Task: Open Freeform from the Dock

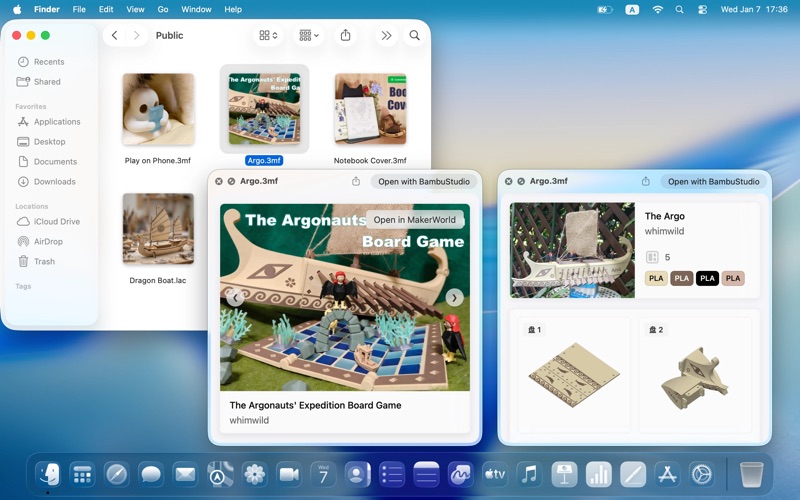Action: tap(460, 474)
